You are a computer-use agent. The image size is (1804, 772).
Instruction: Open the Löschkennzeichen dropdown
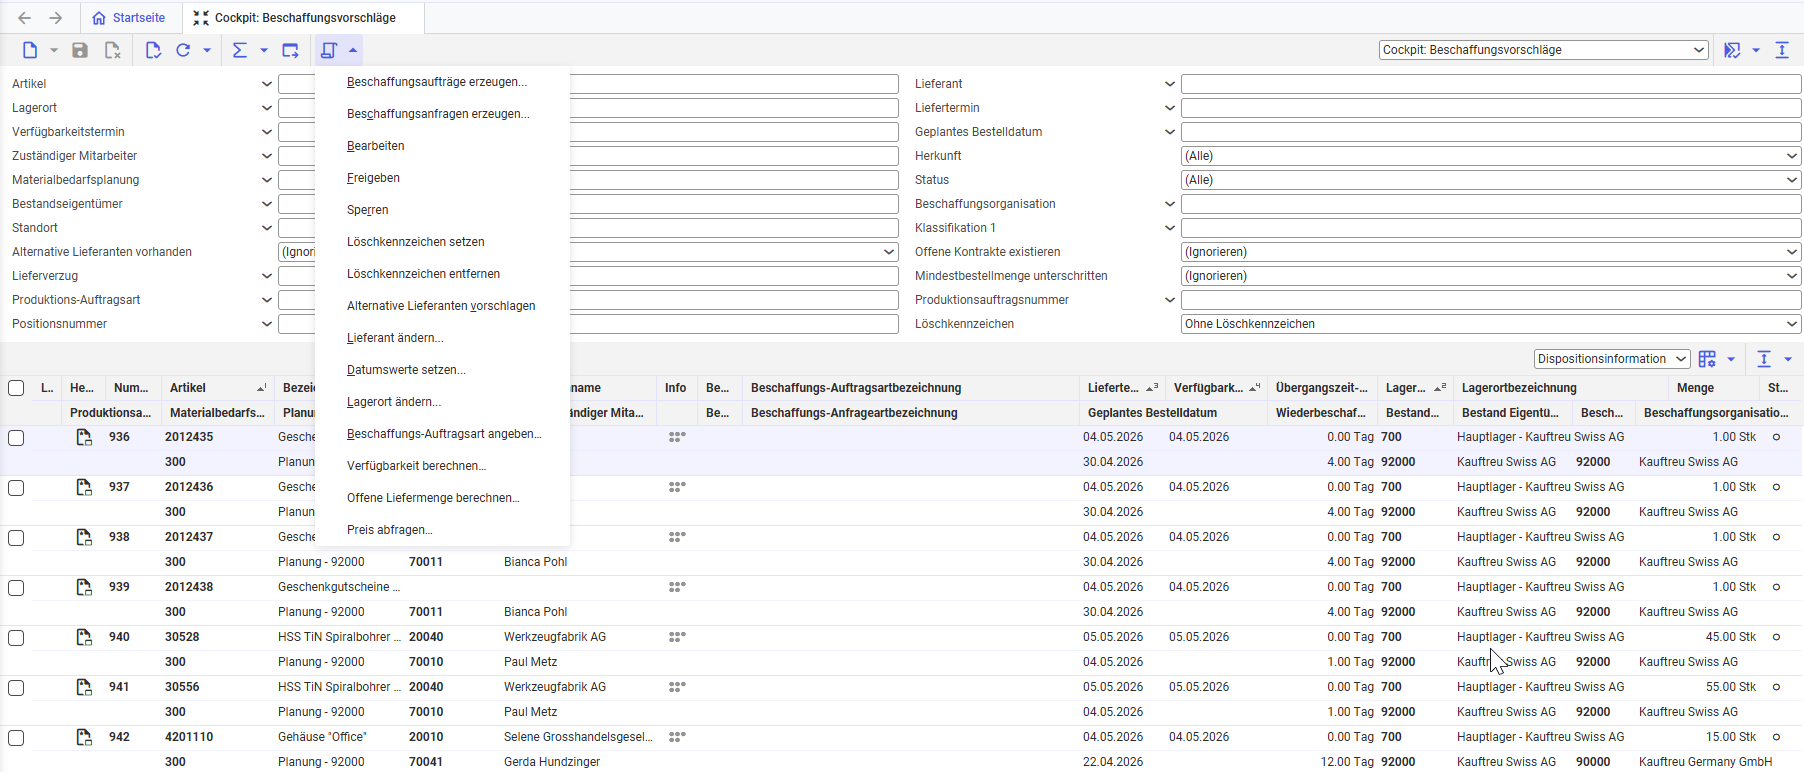click(x=1490, y=324)
